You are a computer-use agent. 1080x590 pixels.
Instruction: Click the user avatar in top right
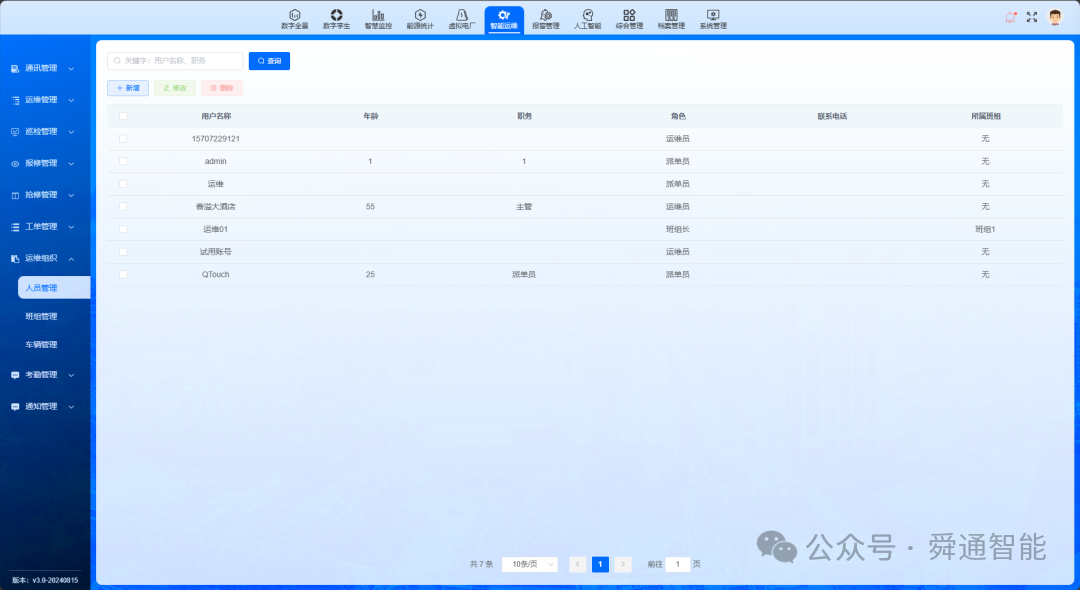1054,17
